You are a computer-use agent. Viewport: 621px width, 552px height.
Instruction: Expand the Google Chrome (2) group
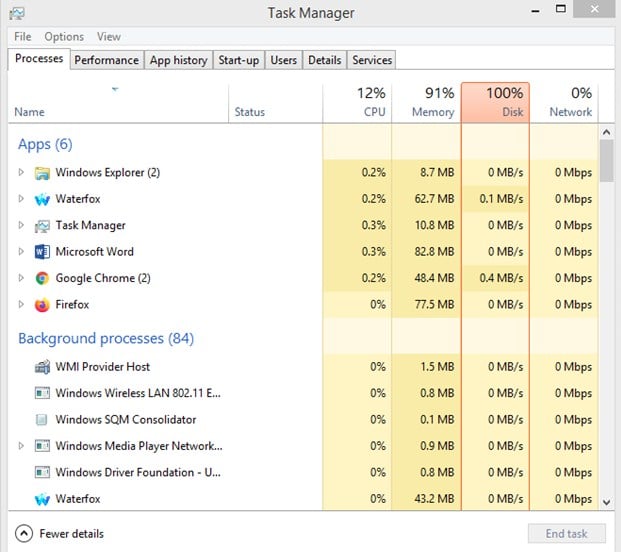coord(21,278)
